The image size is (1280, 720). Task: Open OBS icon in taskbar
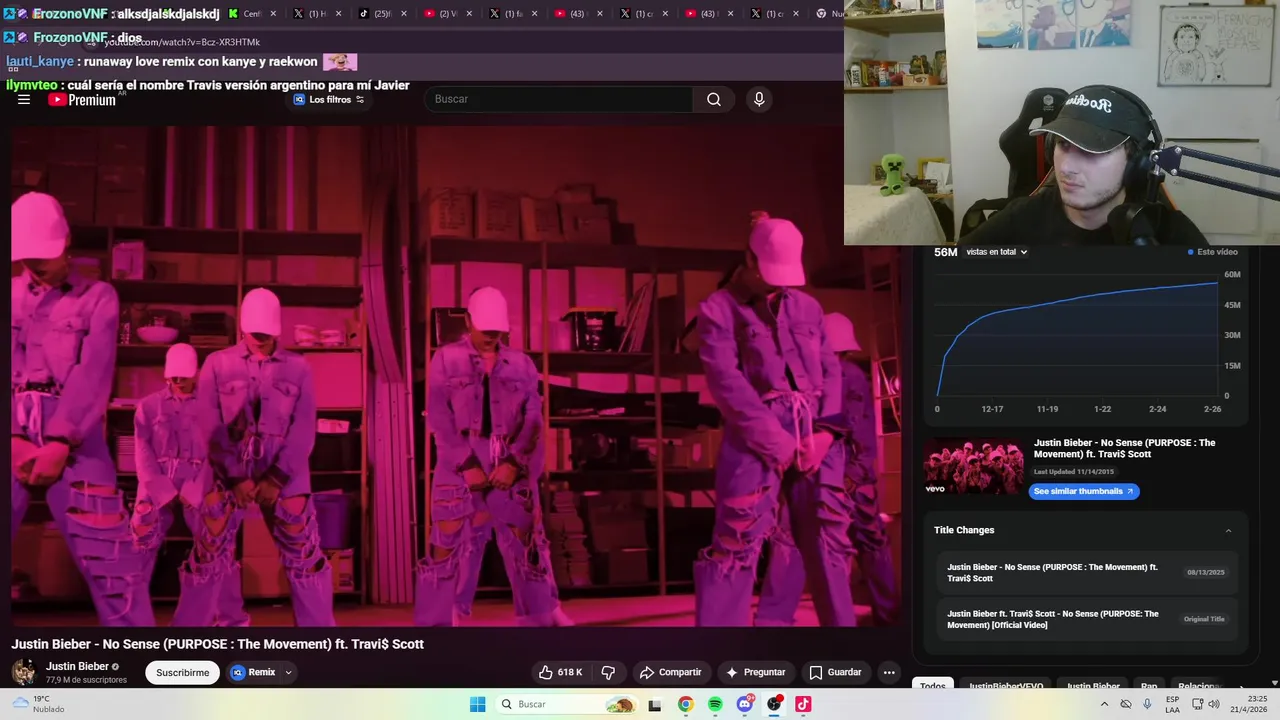click(774, 704)
